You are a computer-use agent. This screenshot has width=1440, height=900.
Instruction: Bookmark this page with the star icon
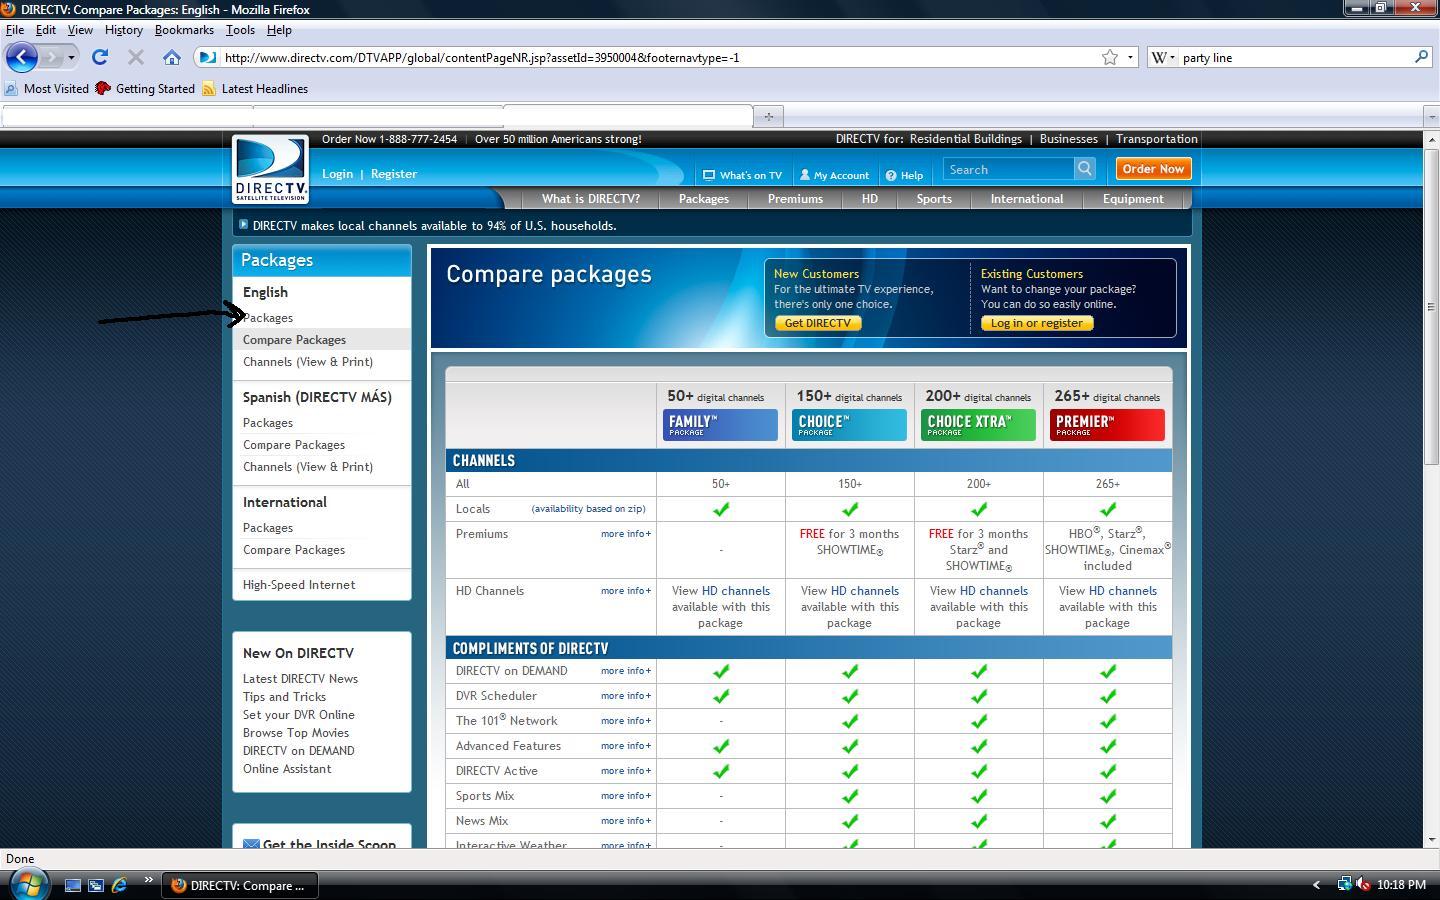click(x=1109, y=57)
